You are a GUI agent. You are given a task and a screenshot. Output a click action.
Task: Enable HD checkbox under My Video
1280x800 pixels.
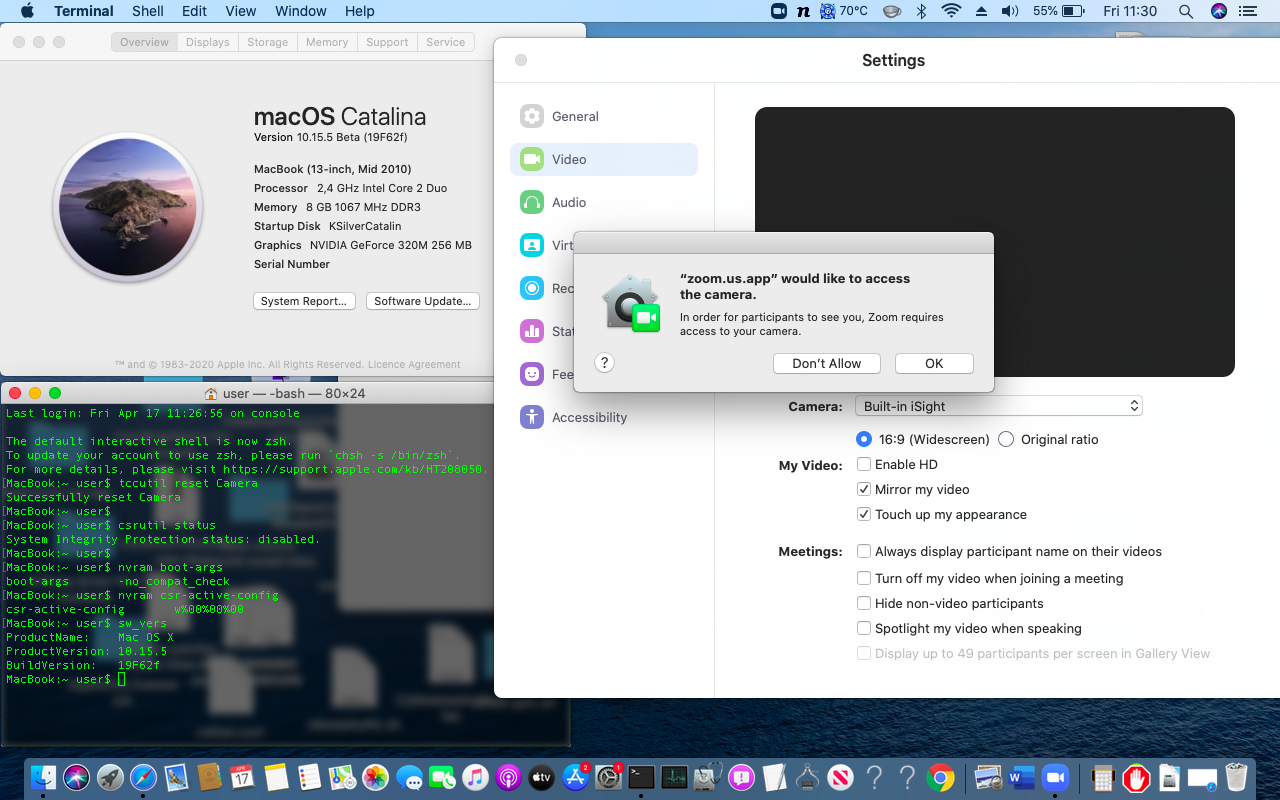[864, 464]
